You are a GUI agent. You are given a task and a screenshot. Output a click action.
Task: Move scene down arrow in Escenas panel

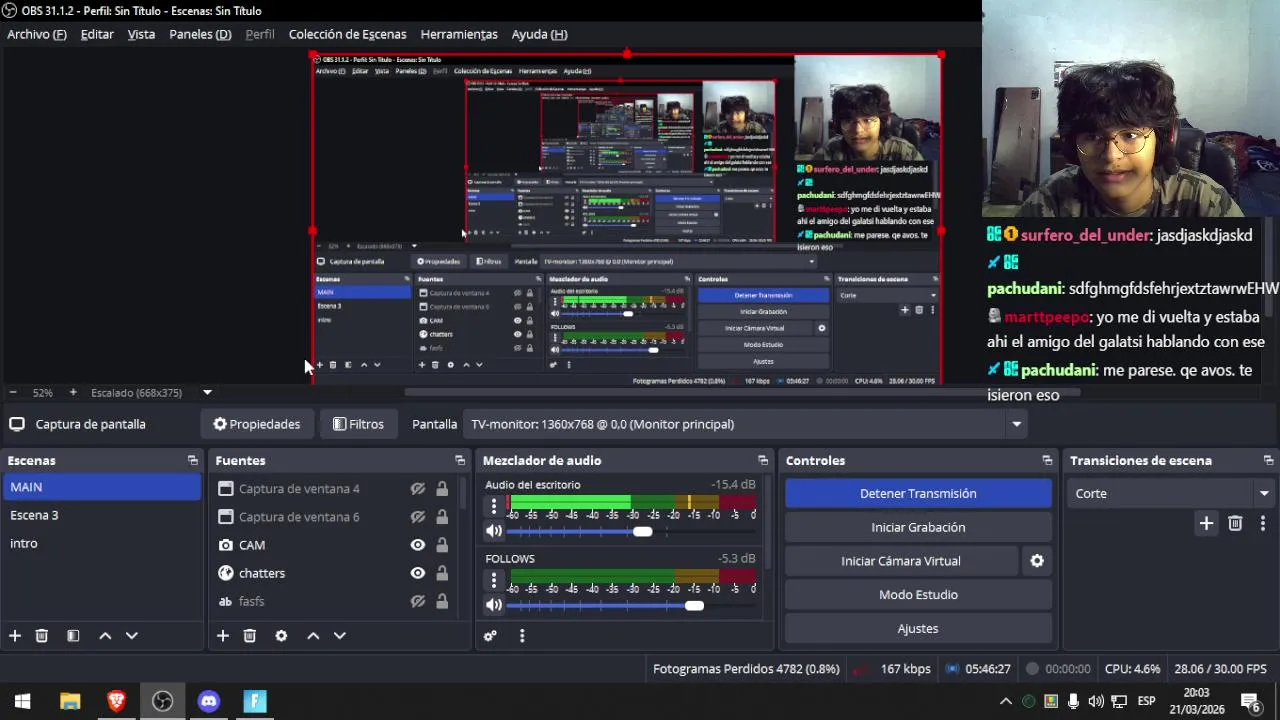131,636
